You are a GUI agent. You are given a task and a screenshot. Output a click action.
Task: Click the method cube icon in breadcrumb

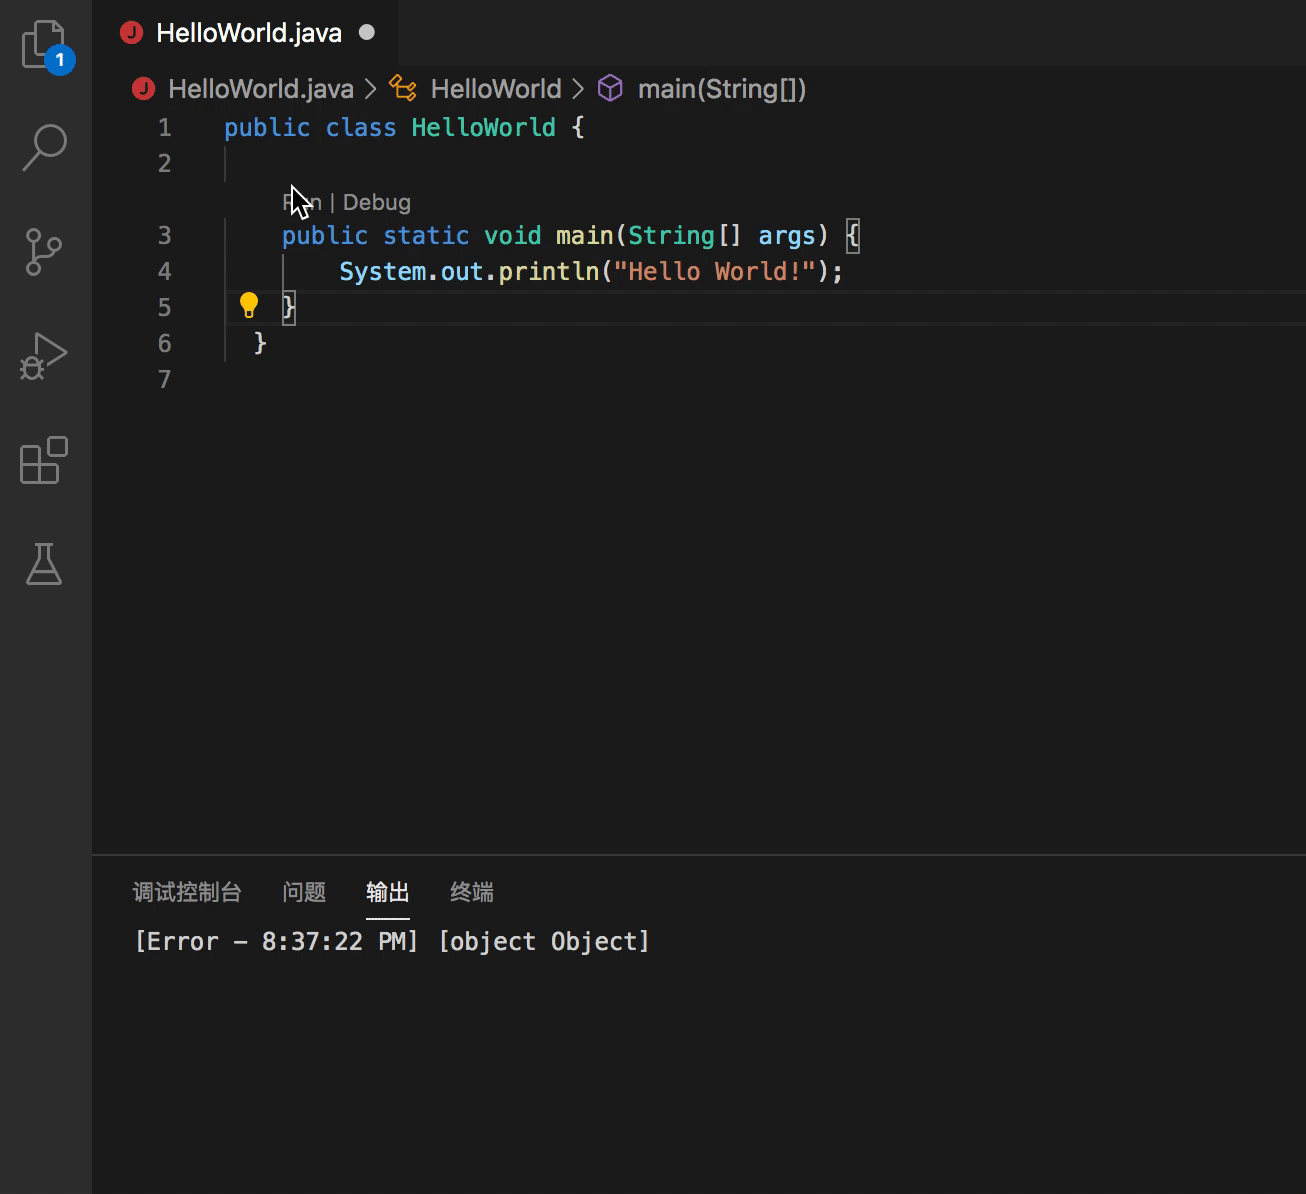click(610, 89)
